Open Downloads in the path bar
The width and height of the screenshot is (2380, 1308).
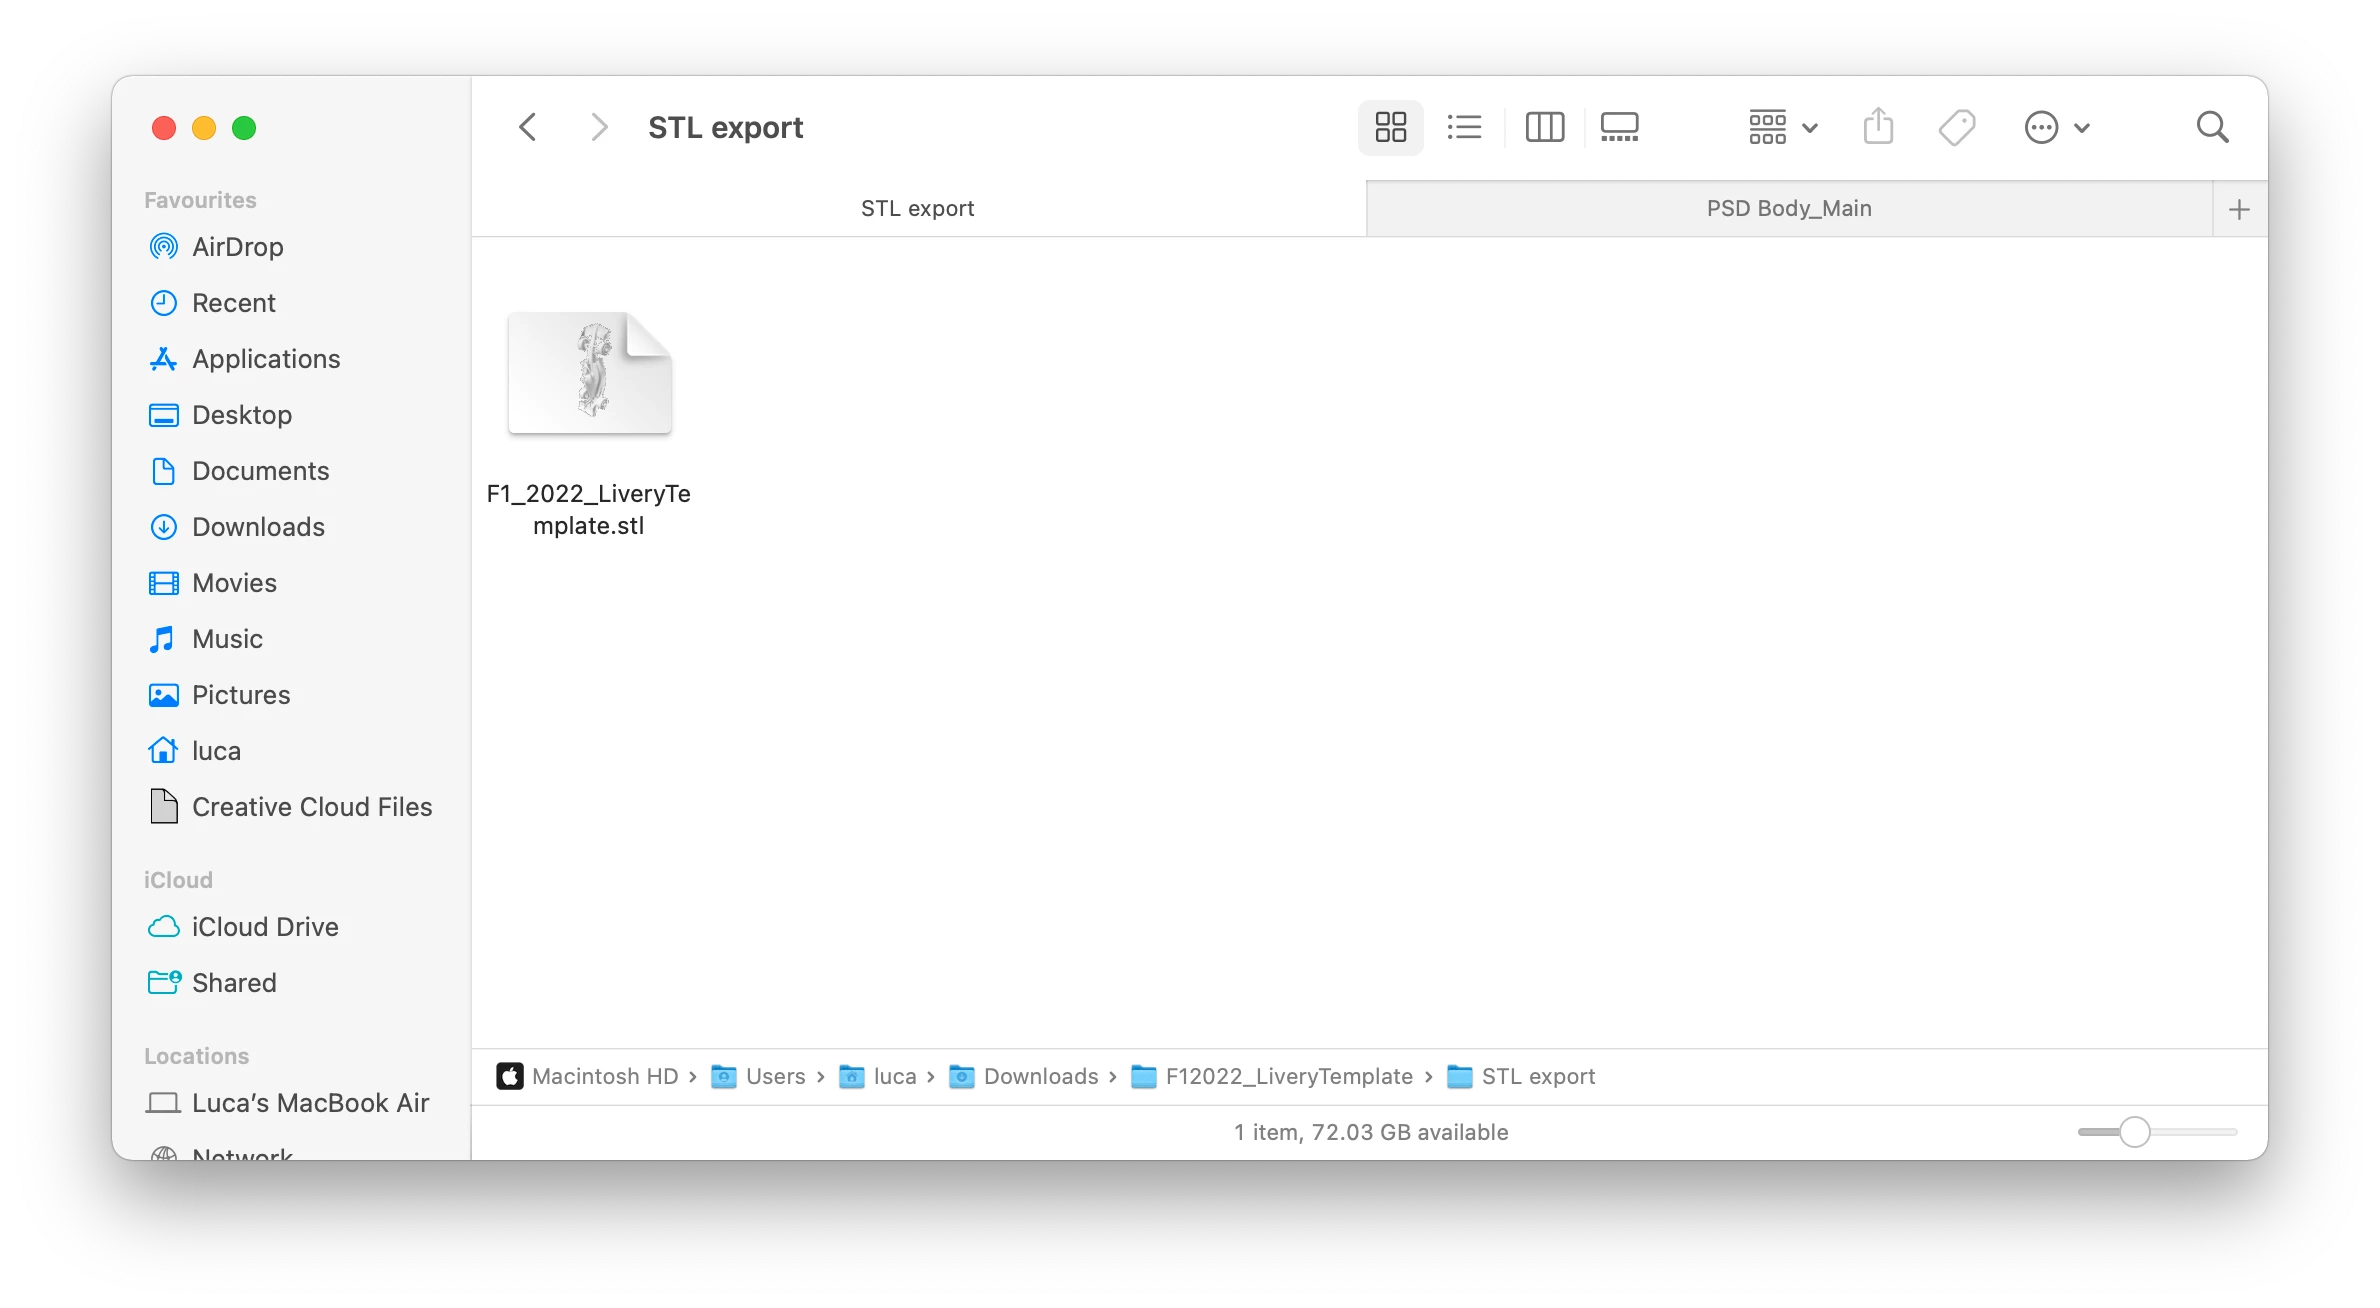pos(1040,1076)
